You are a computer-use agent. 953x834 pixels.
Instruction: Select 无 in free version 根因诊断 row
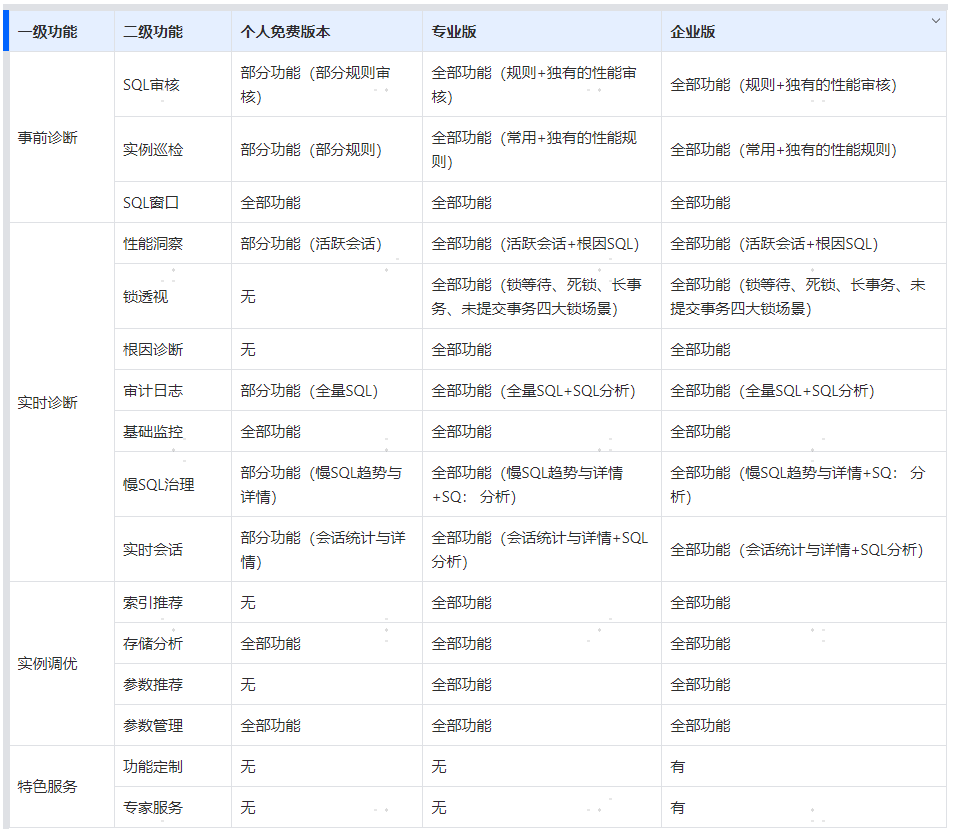tap(326, 350)
